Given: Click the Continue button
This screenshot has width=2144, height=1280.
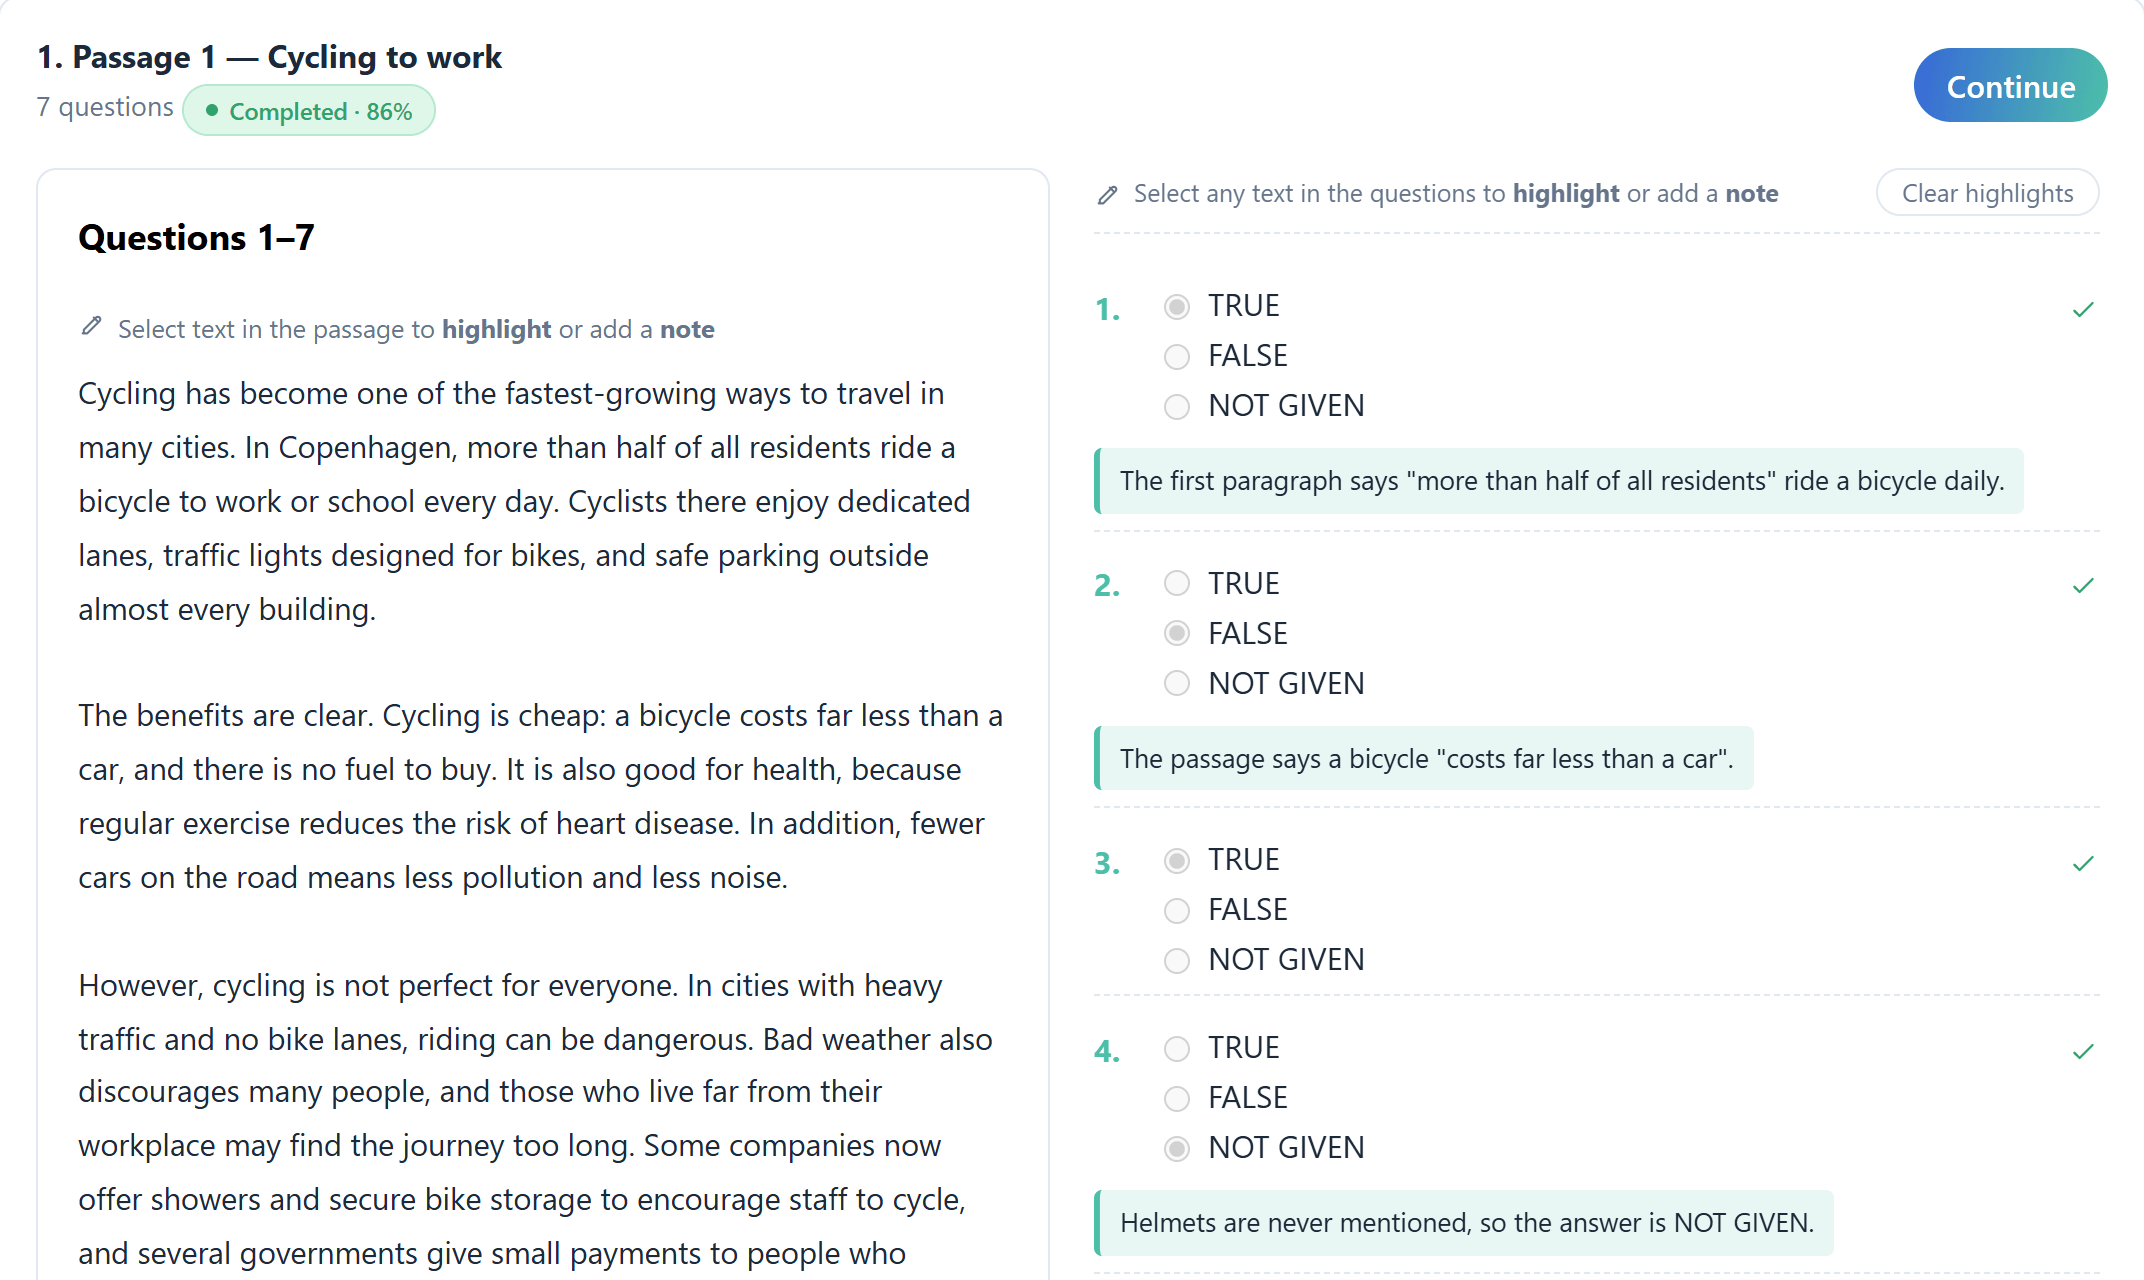Looking at the screenshot, I should 2010,86.
